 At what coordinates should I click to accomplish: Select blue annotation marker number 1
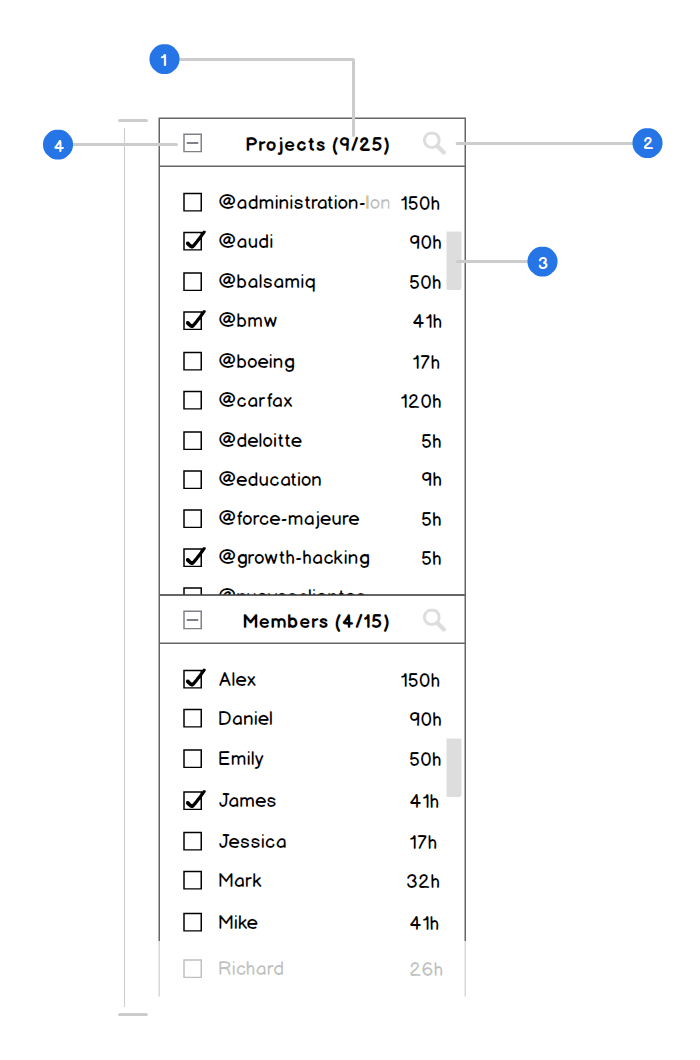(164, 59)
